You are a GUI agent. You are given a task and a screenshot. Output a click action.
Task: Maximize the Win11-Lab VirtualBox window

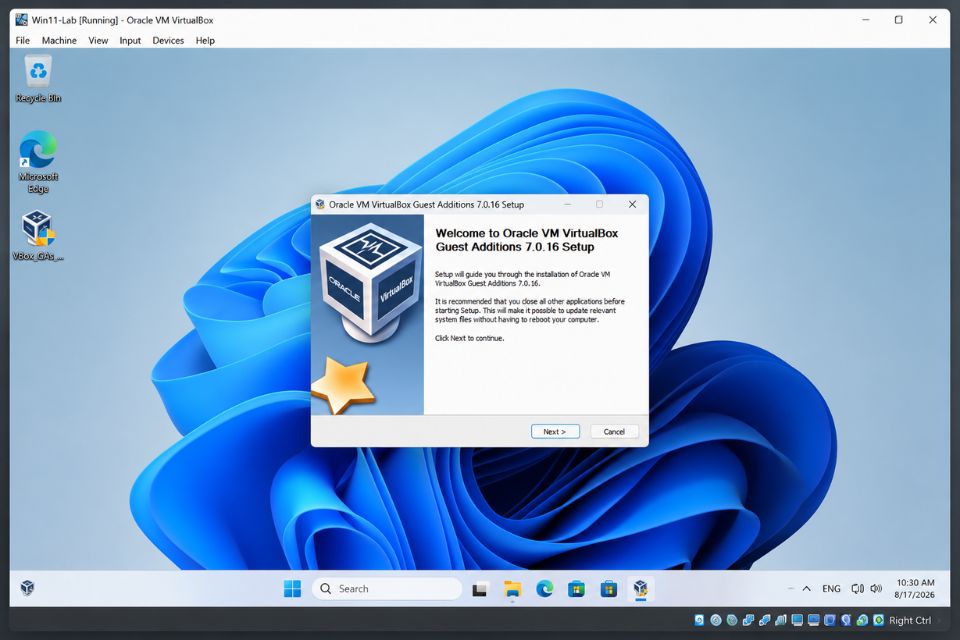[x=898, y=20]
